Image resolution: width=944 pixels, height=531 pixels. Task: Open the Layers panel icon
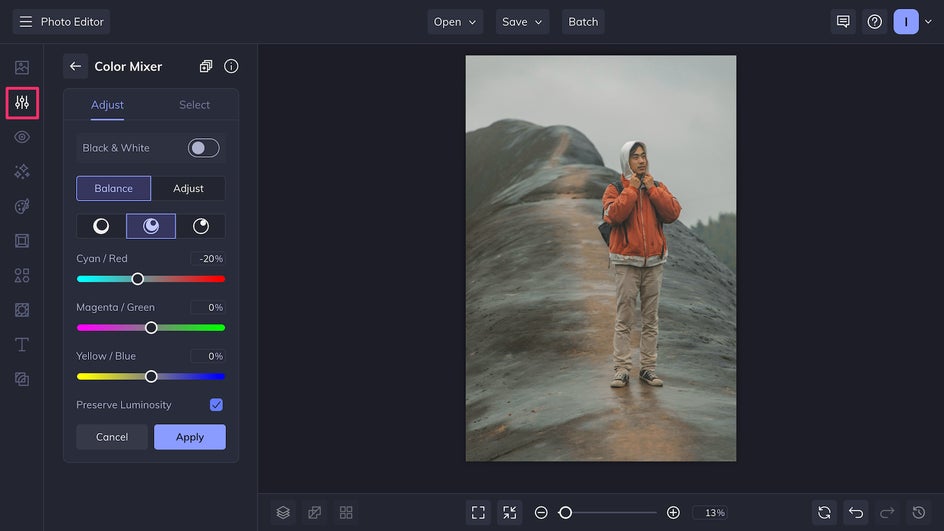coord(283,512)
